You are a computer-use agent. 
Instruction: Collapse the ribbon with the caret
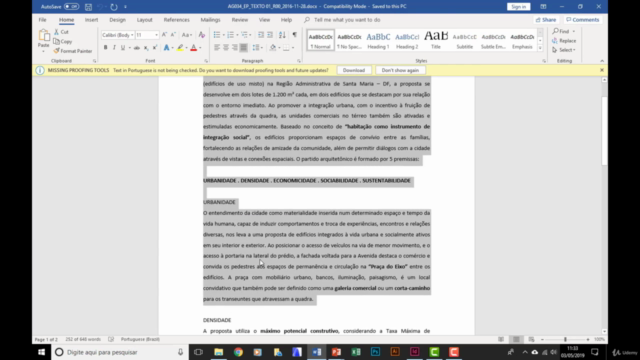(x=602, y=61)
